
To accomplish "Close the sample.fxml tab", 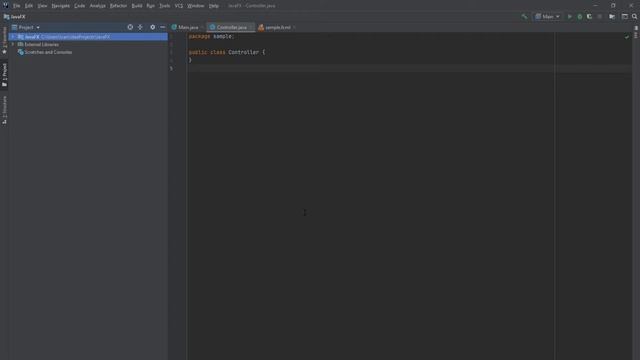I will (x=294, y=27).
